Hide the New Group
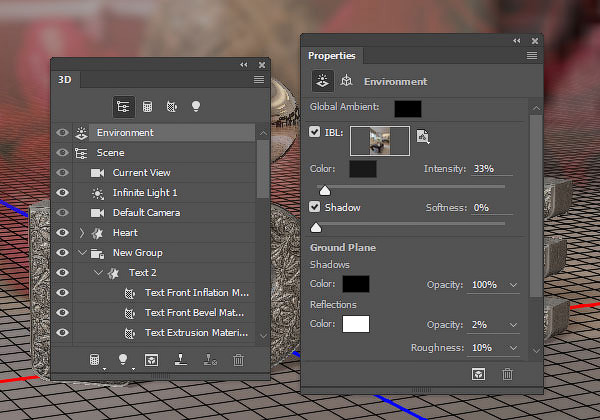 62,252
